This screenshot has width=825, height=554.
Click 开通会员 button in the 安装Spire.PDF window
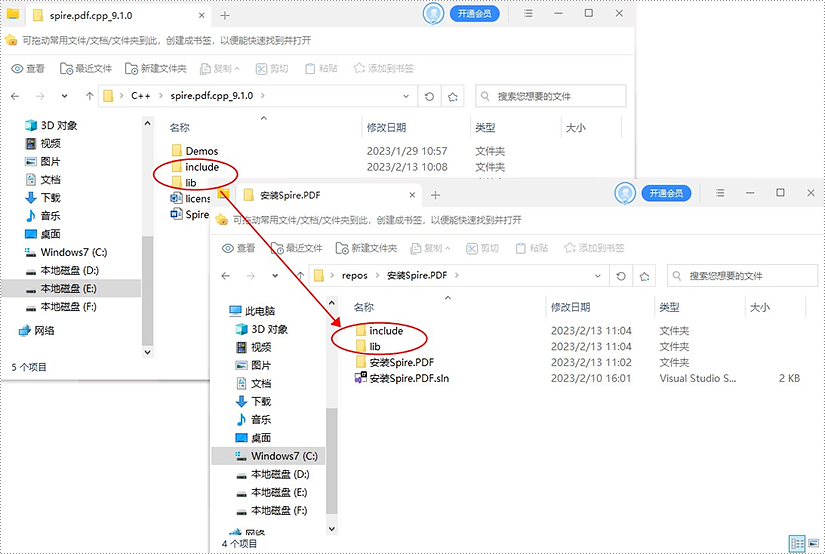tap(666, 193)
